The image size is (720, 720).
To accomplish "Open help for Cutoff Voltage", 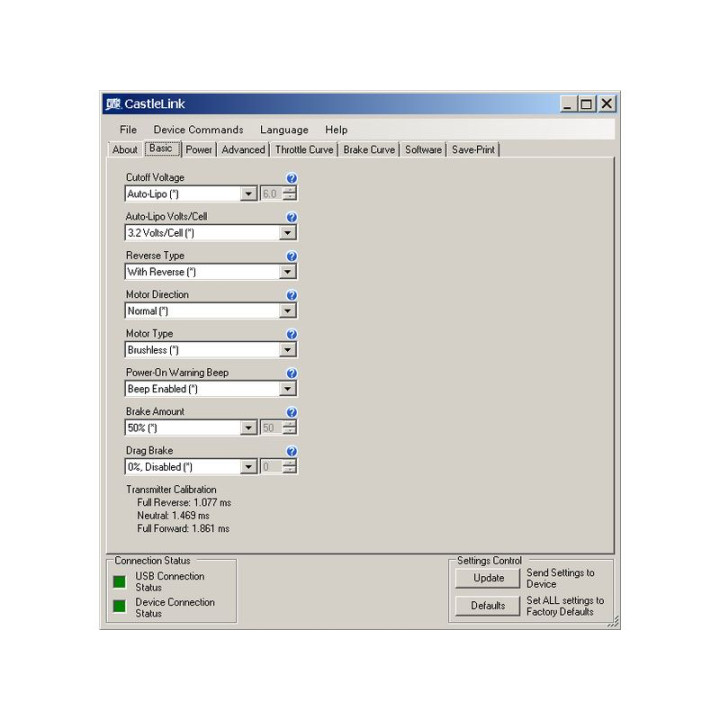I will click(x=291, y=178).
